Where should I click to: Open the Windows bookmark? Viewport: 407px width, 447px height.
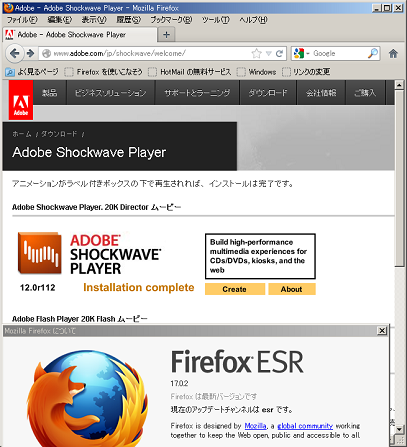(x=256, y=72)
